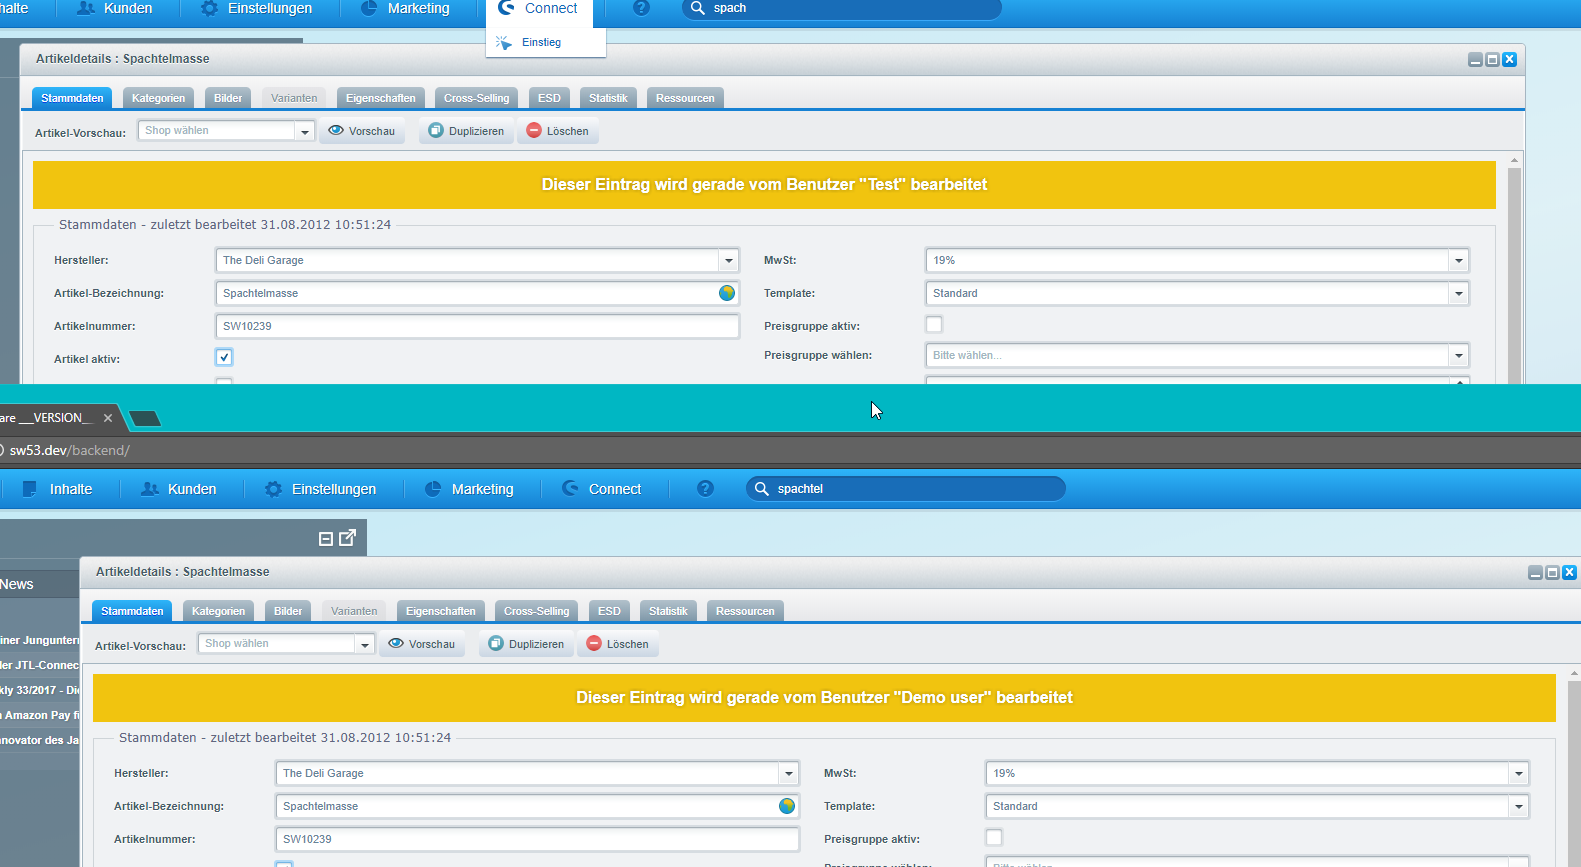Open new browser tab button
The width and height of the screenshot is (1581, 867).
[145, 418]
